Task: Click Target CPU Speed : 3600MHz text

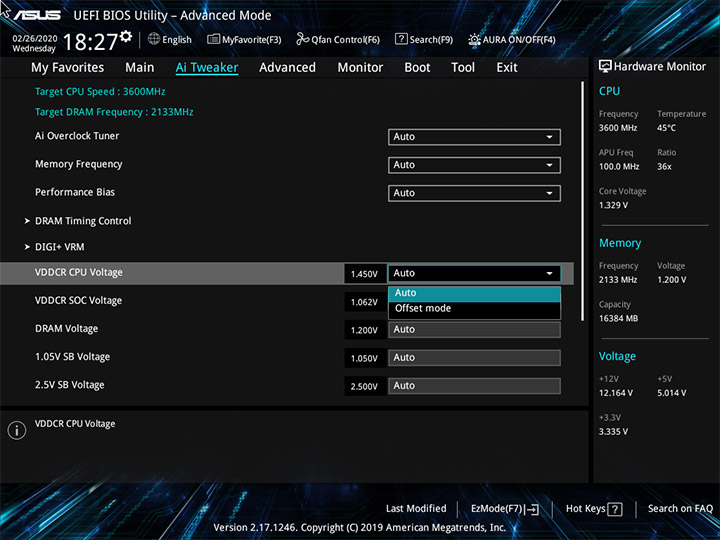Action: (100, 91)
